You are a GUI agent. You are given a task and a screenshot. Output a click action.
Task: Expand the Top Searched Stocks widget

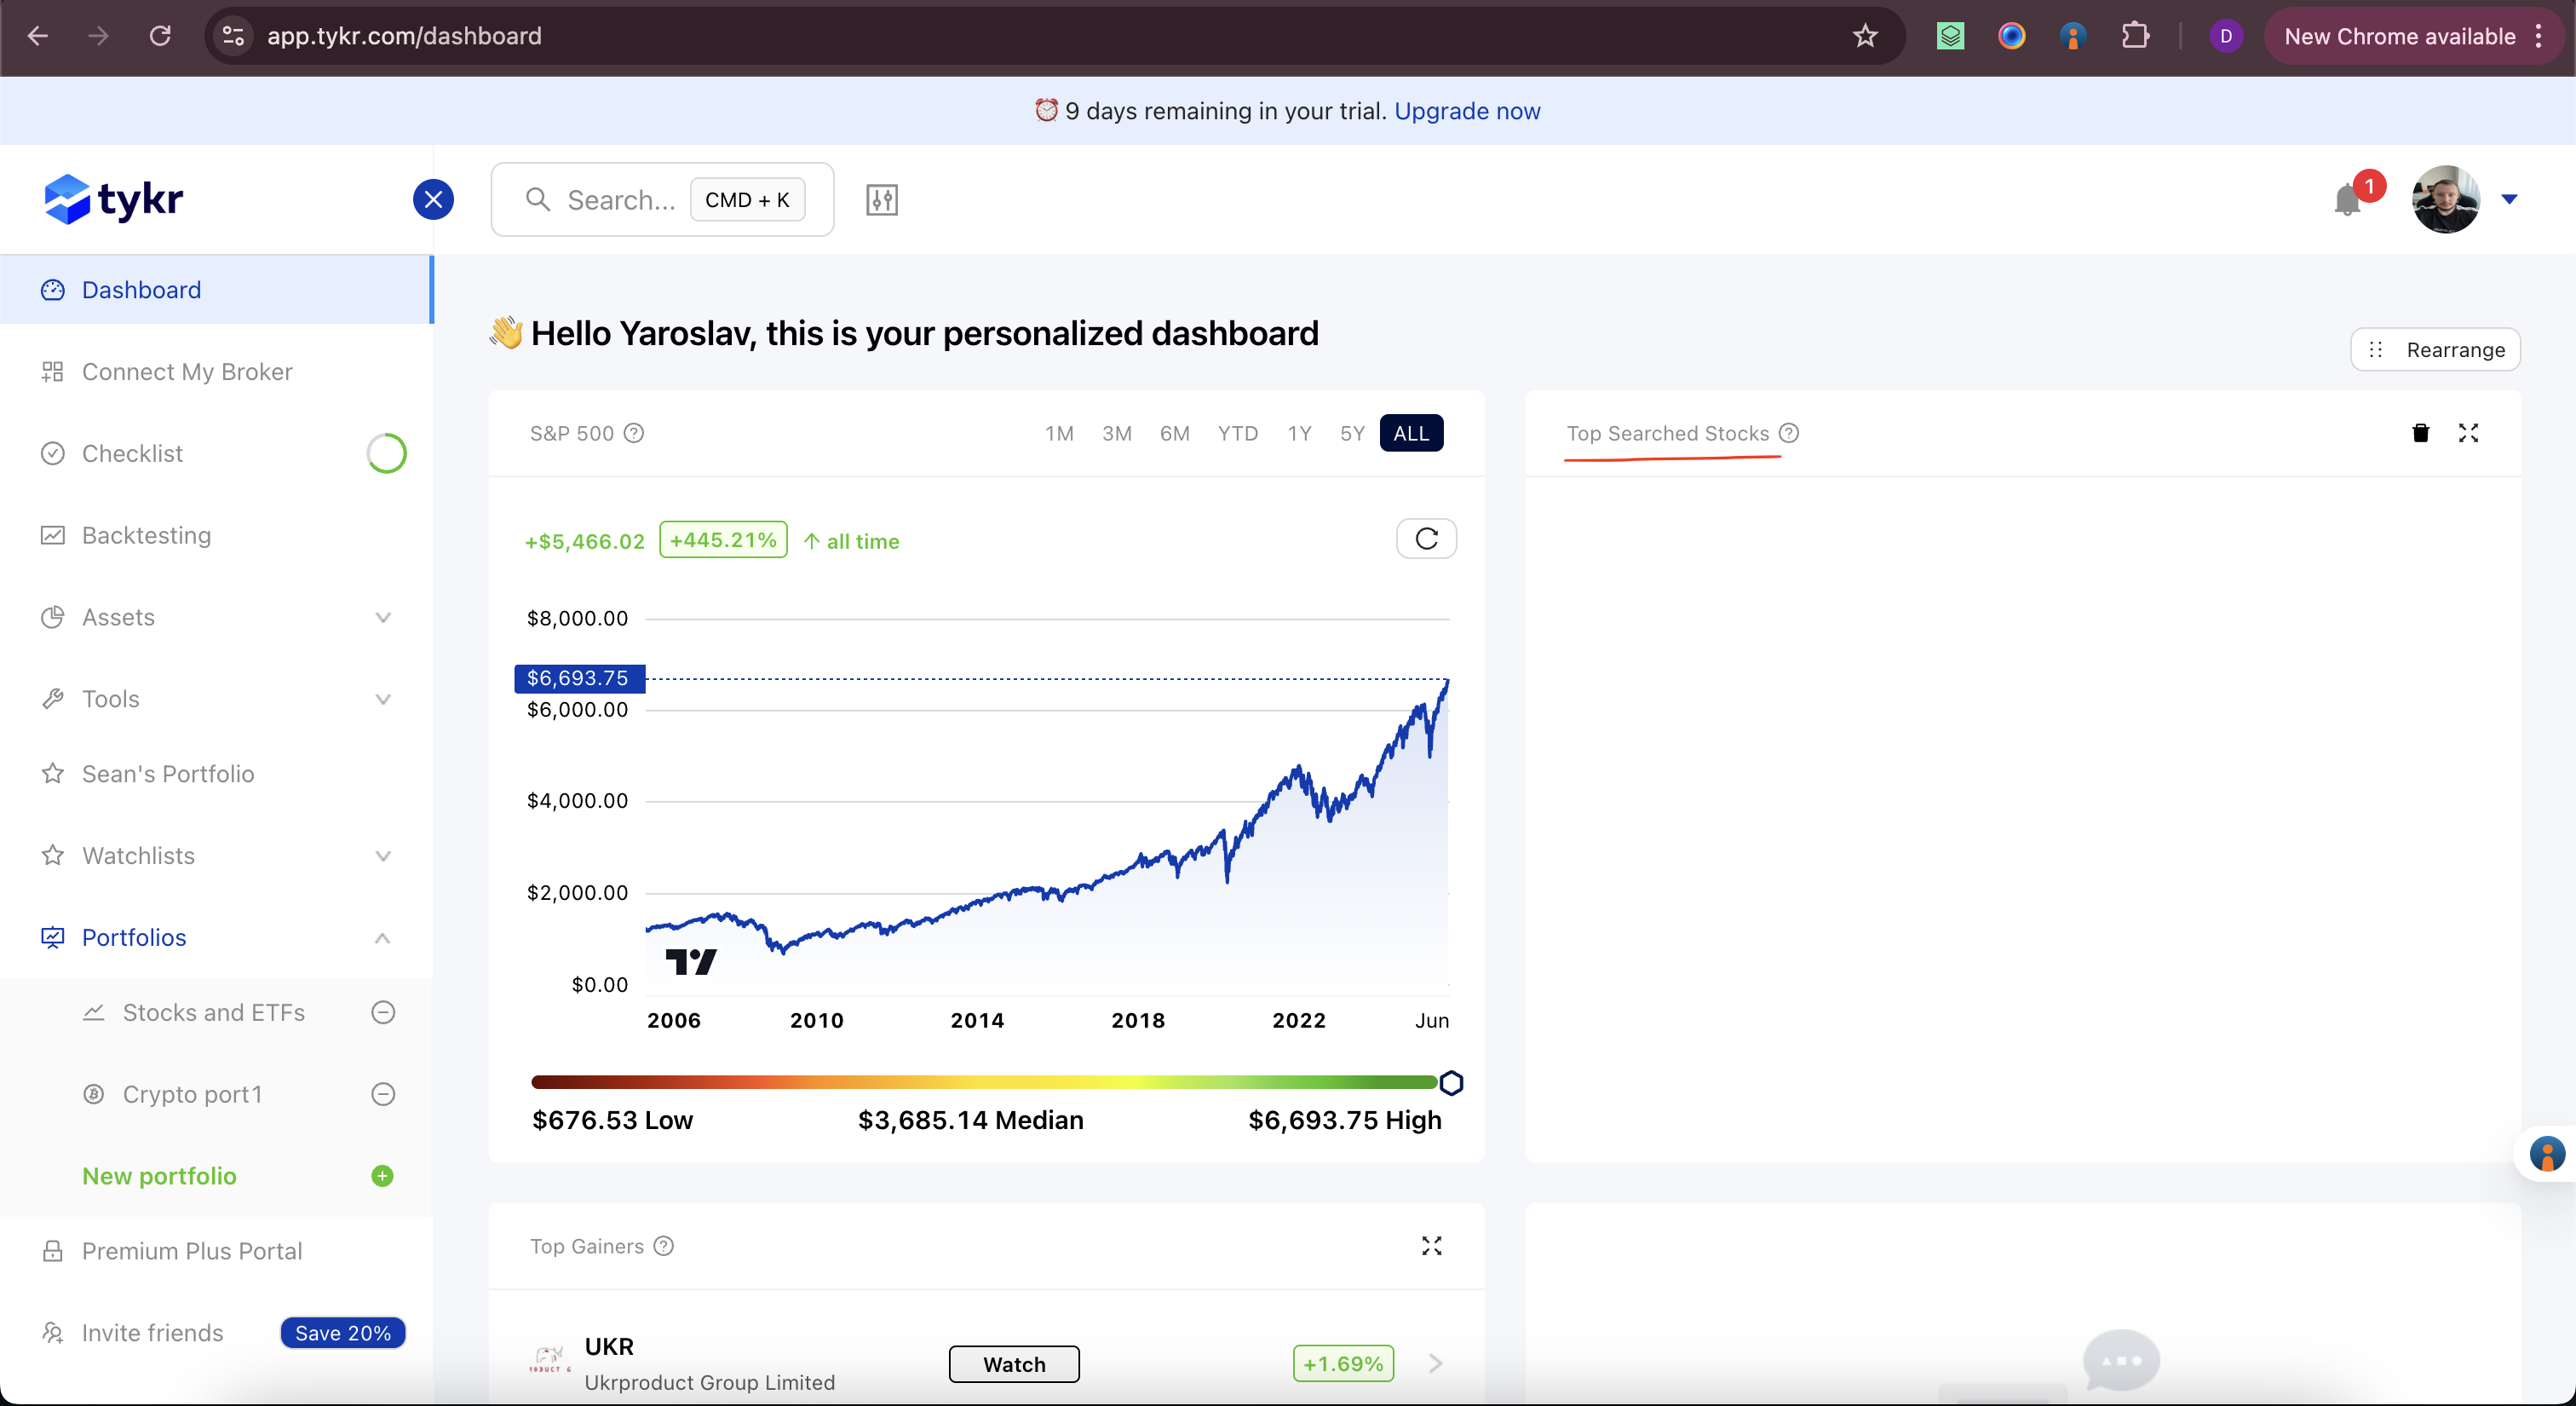click(2468, 433)
